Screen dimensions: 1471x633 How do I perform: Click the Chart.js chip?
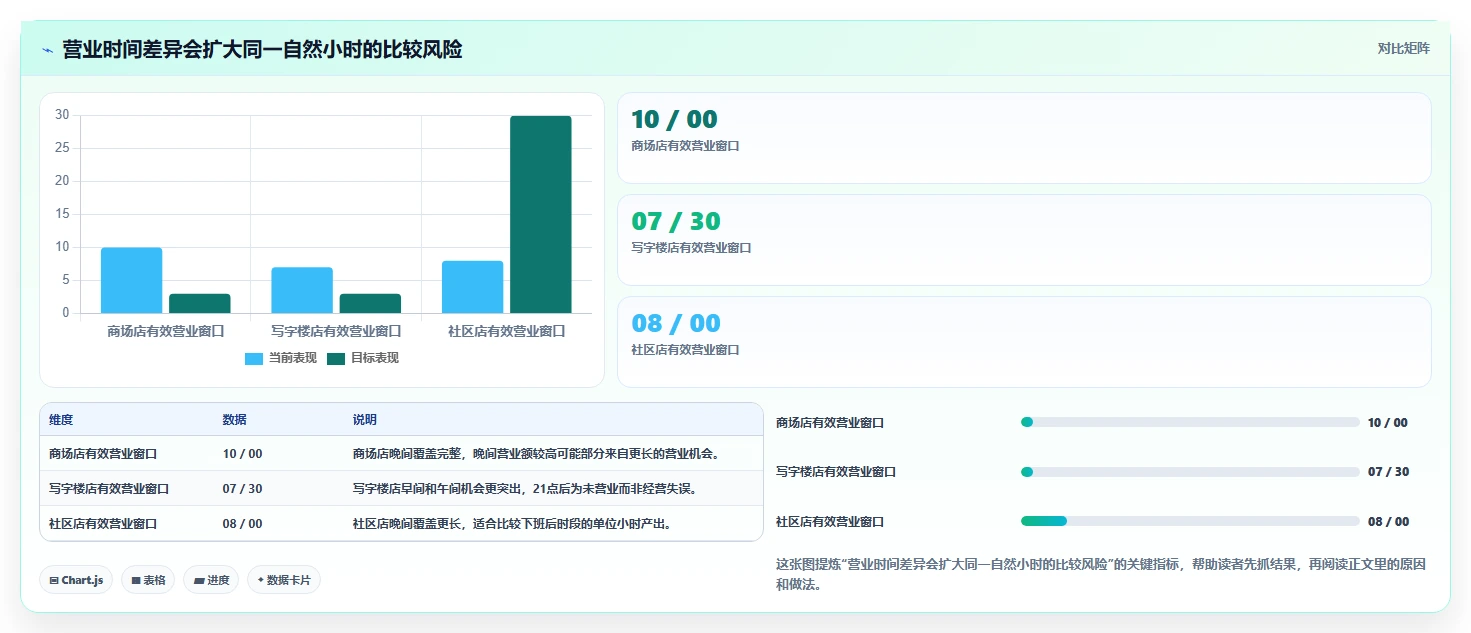coord(76,580)
